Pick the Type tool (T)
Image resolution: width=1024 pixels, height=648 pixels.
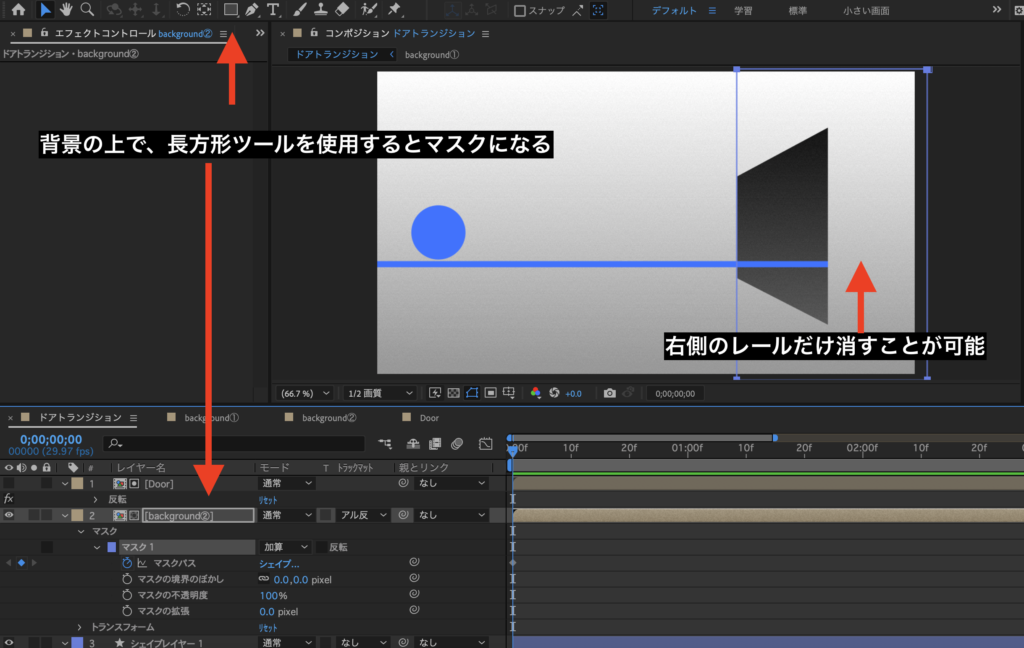pyautogui.click(x=273, y=11)
